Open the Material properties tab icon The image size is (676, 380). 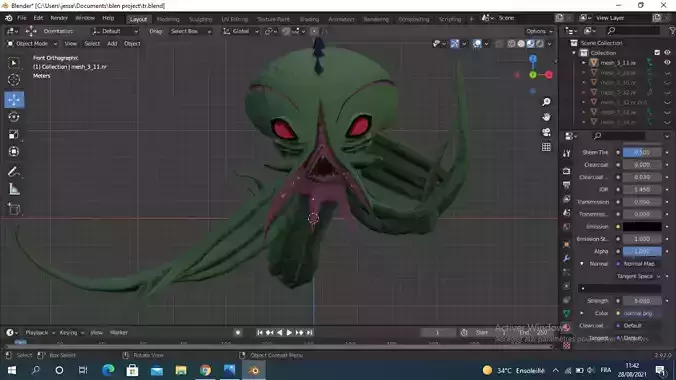coord(566,328)
